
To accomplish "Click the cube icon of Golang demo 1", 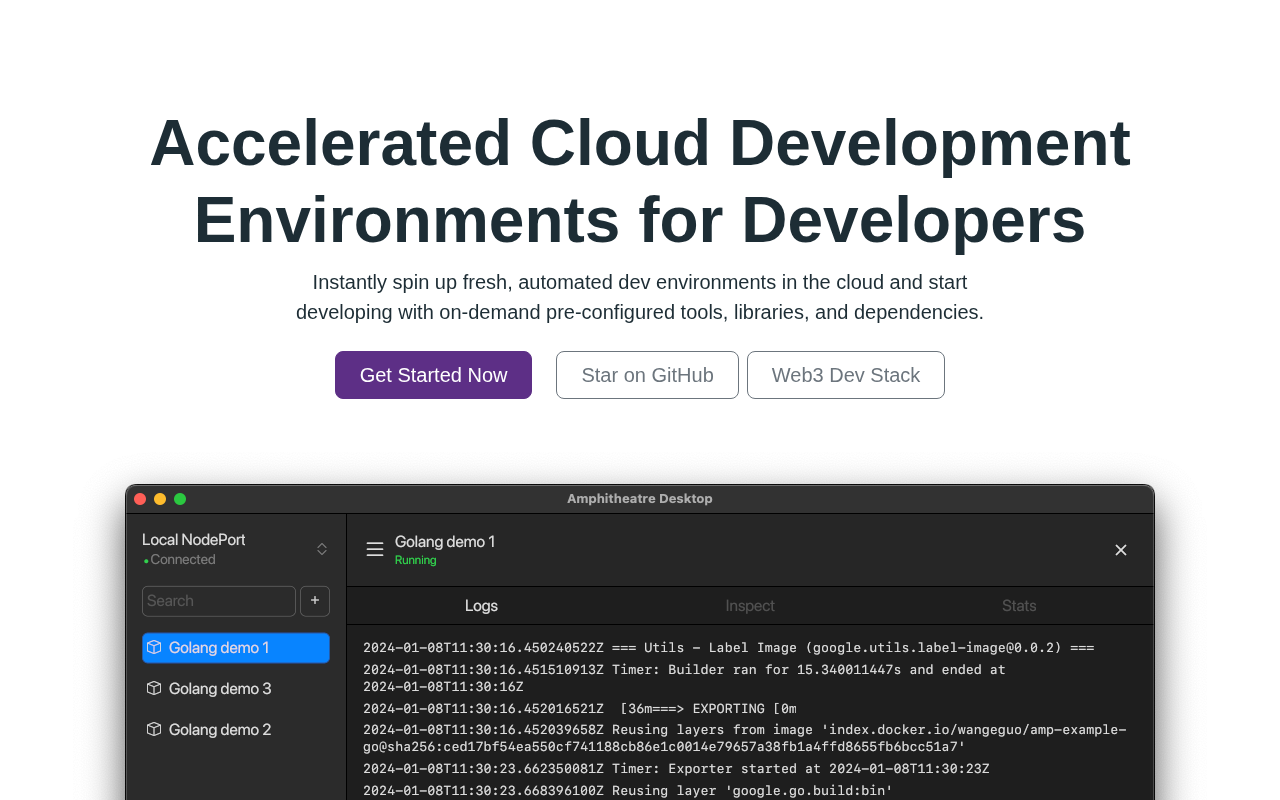I will [x=154, y=647].
